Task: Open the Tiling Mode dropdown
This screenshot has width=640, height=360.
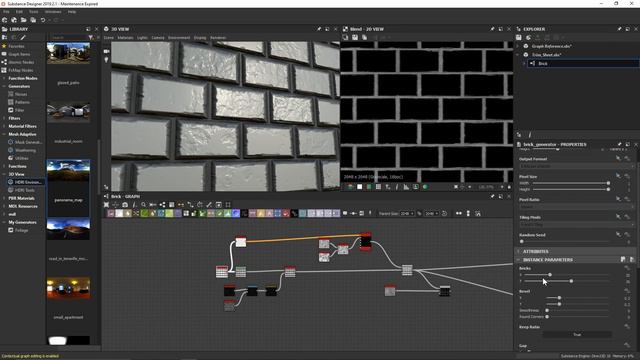Action: coord(576,225)
